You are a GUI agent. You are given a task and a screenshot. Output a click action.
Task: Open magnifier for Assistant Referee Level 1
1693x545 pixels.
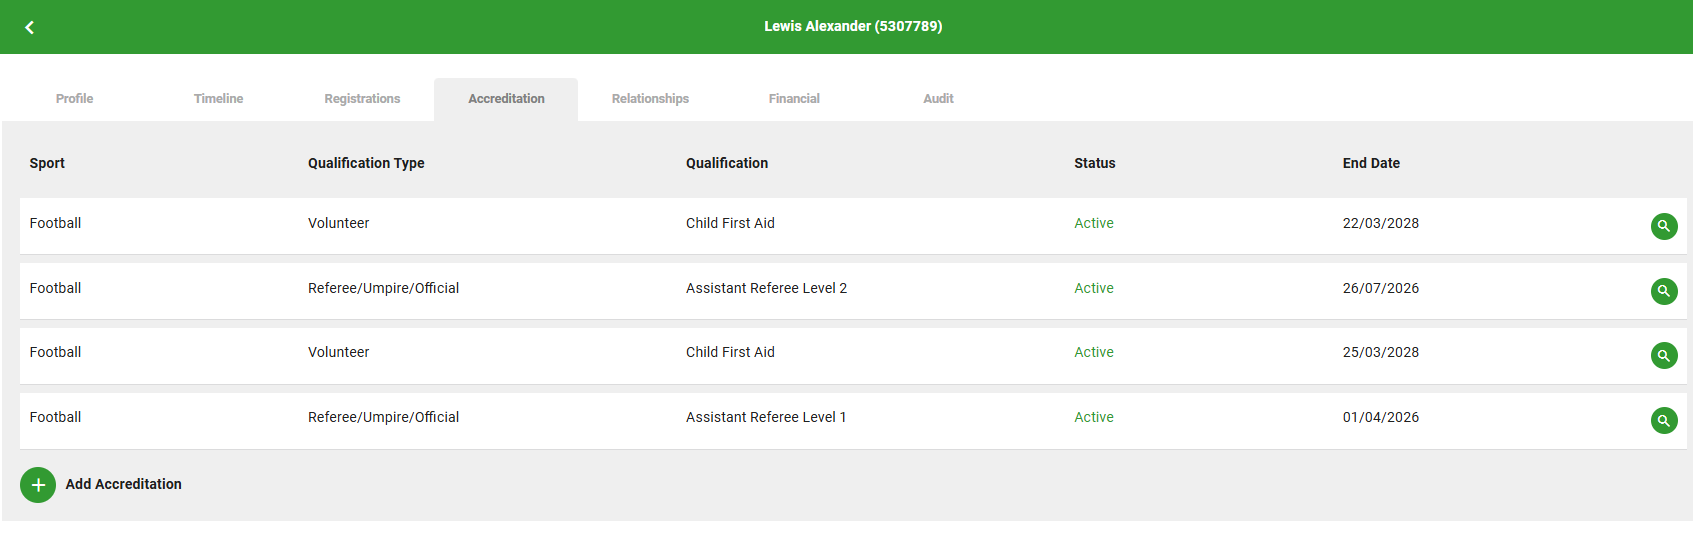click(1664, 420)
